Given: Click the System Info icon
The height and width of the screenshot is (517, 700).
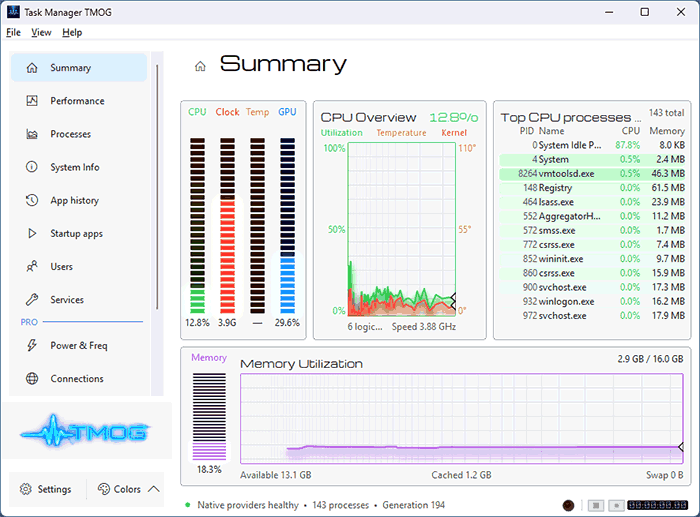Looking at the screenshot, I should click(32, 167).
